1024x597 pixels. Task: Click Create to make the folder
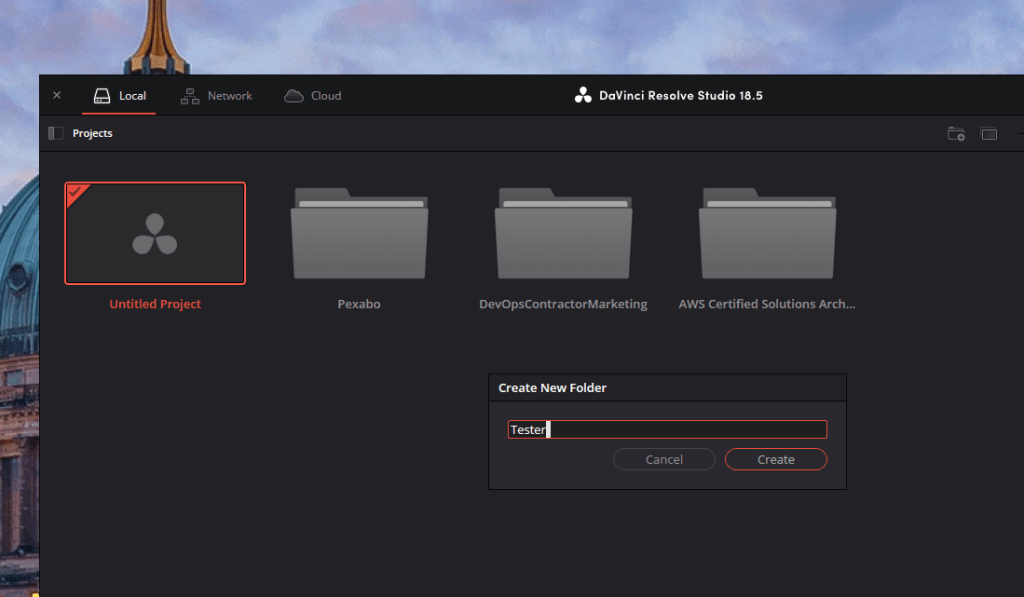[x=776, y=459]
